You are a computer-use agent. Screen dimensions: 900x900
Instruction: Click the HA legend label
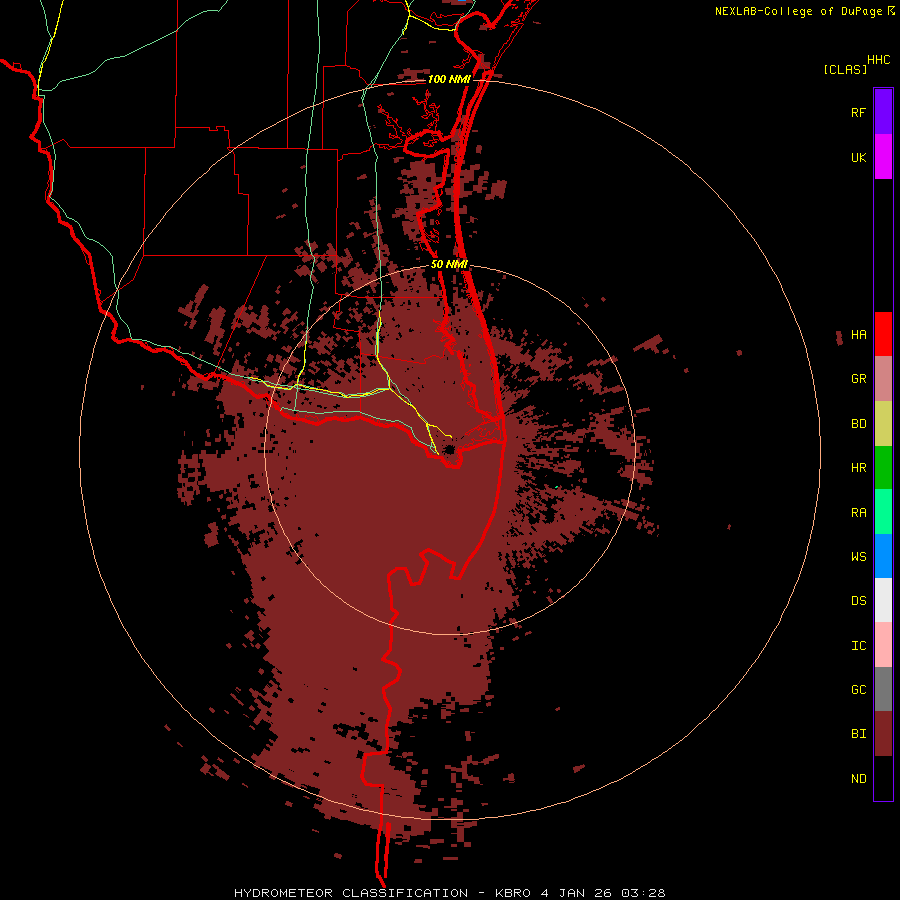(x=859, y=335)
